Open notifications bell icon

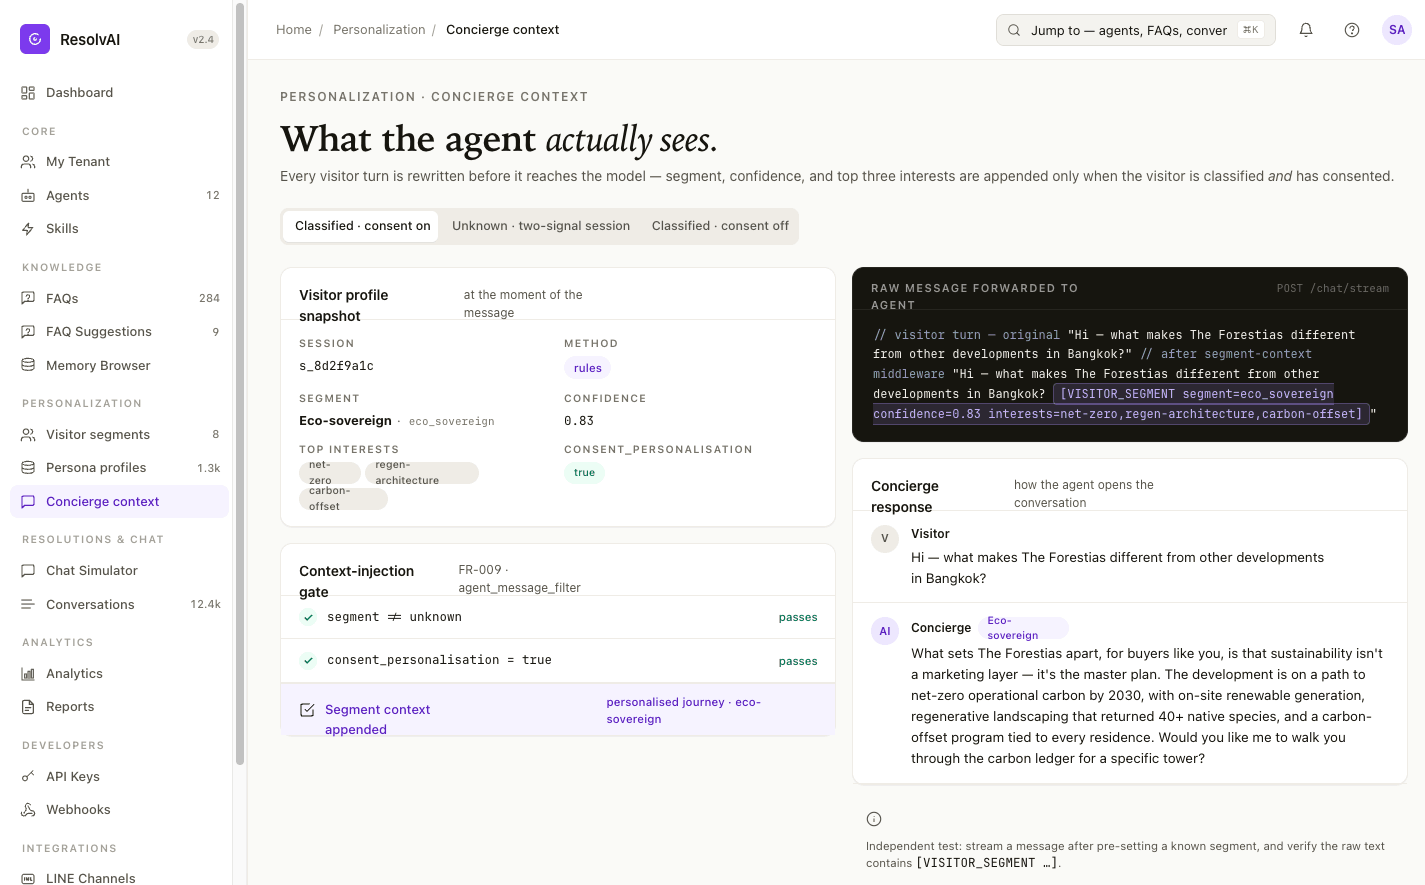click(1306, 30)
